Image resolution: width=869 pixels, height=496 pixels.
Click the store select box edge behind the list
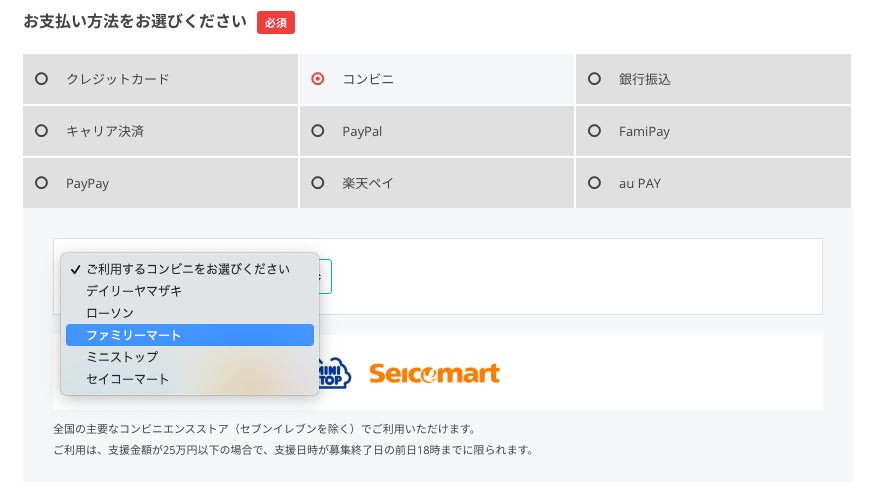326,276
